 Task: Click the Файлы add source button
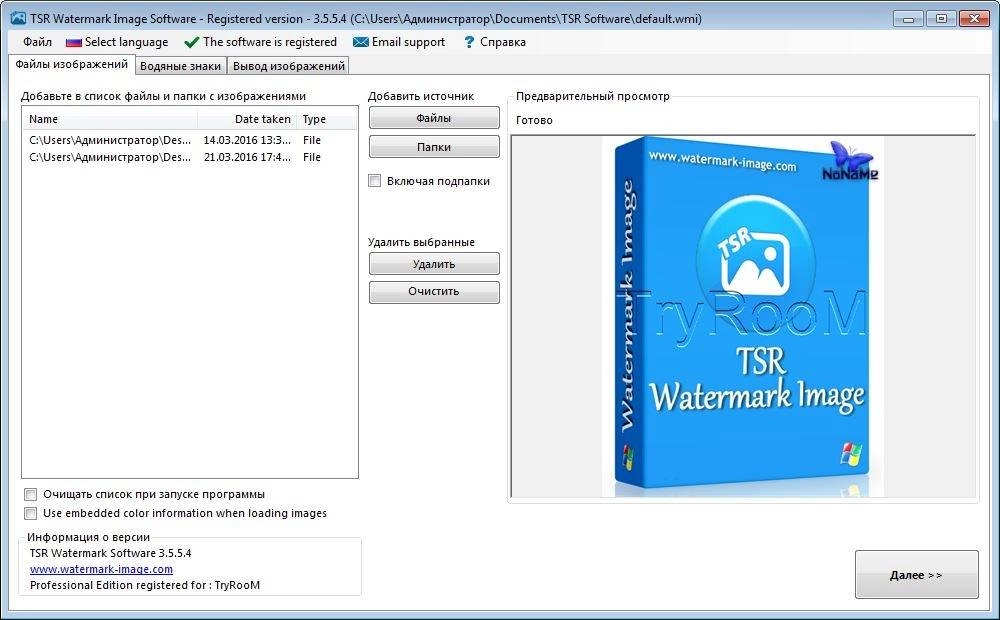(x=434, y=118)
